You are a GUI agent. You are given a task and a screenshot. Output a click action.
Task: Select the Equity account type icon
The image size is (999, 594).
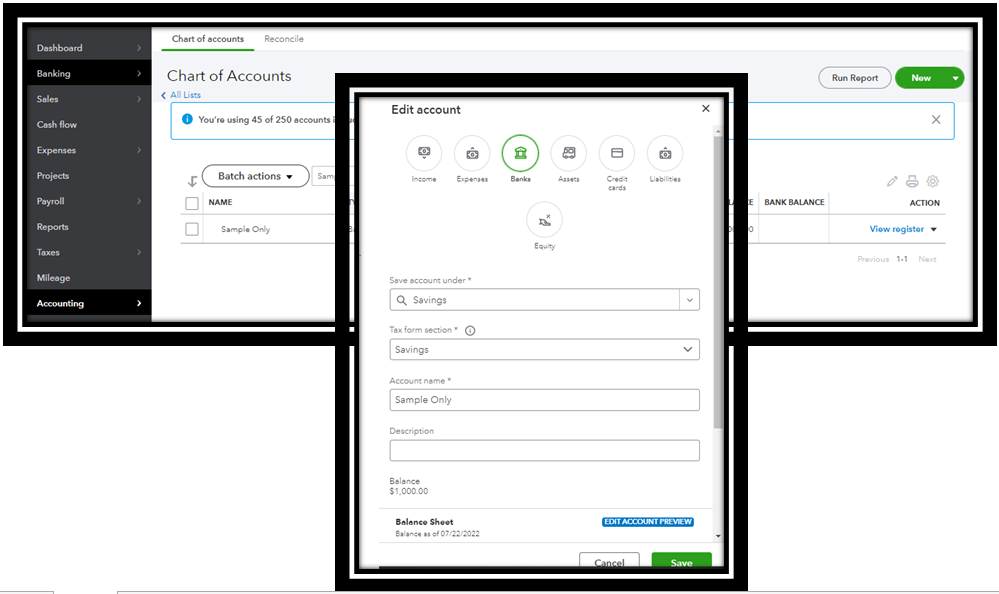pyautogui.click(x=545, y=220)
